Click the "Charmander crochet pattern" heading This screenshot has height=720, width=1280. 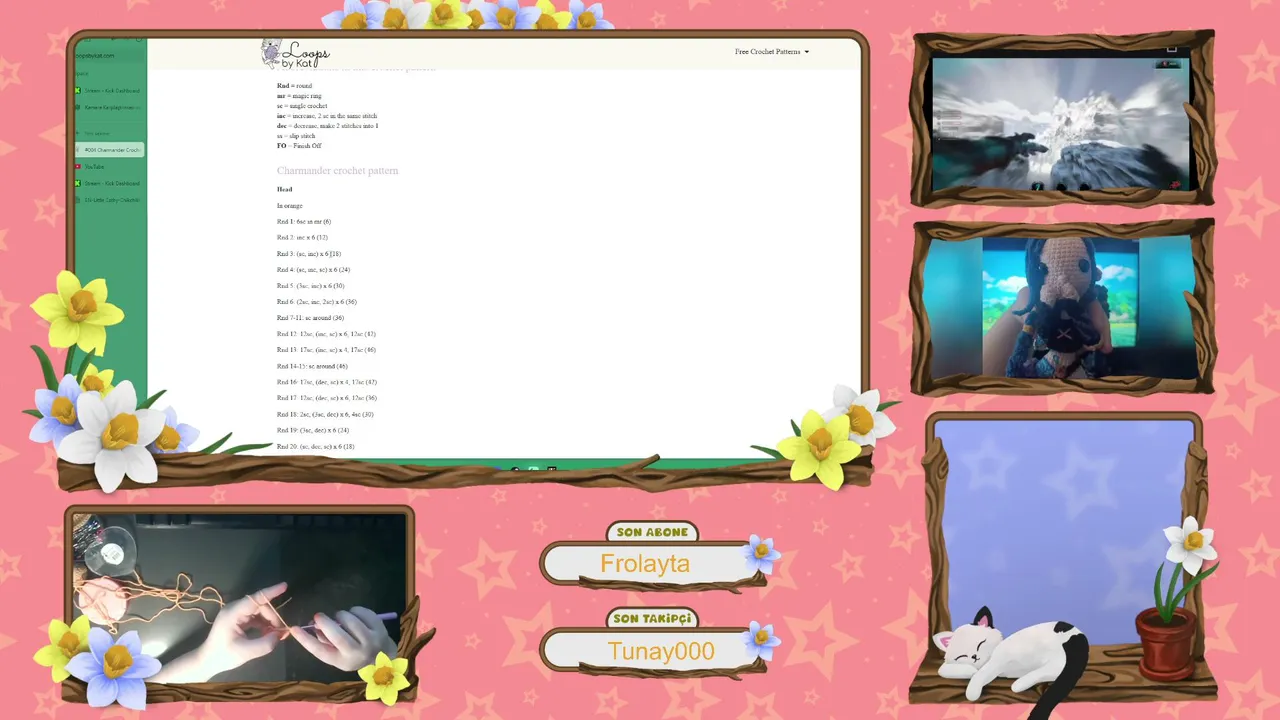(337, 171)
